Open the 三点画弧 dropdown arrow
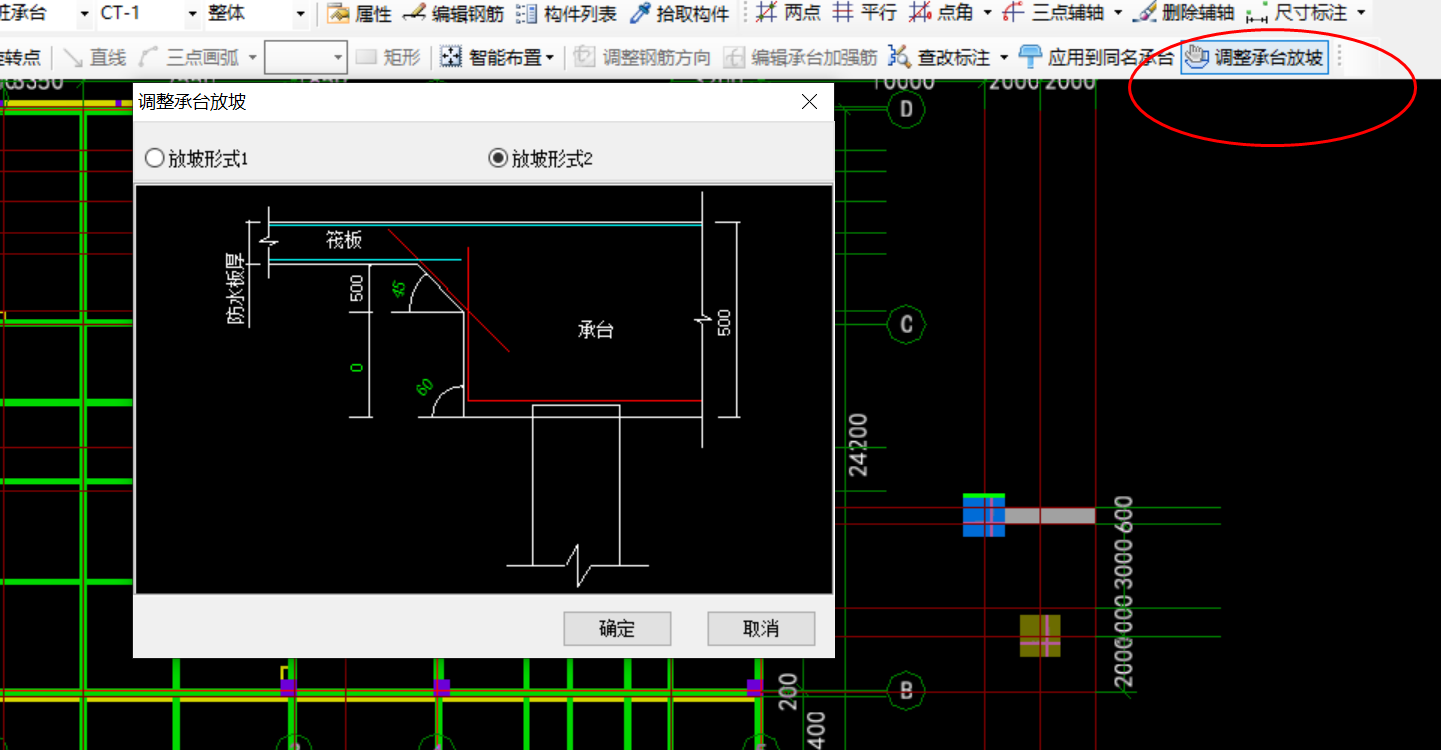1441x750 pixels. click(252, 57)
